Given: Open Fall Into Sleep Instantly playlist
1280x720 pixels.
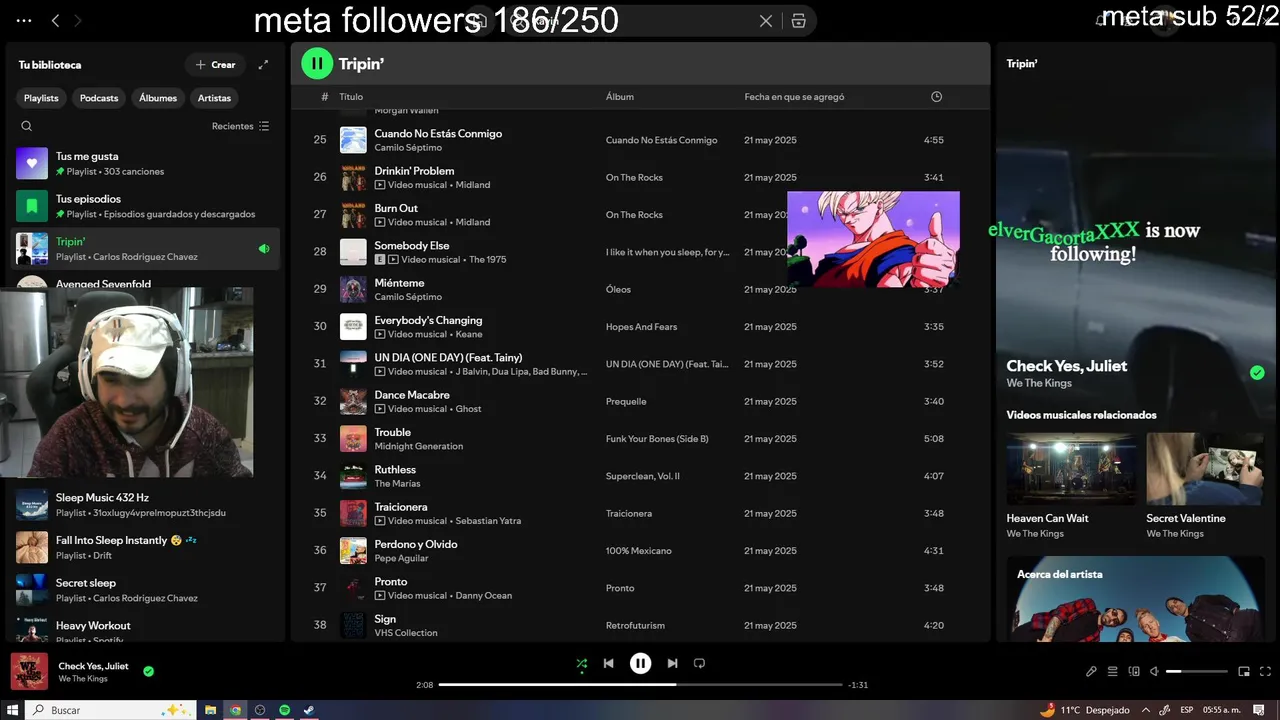Looking at the screenshot, I should pos(145,547).
